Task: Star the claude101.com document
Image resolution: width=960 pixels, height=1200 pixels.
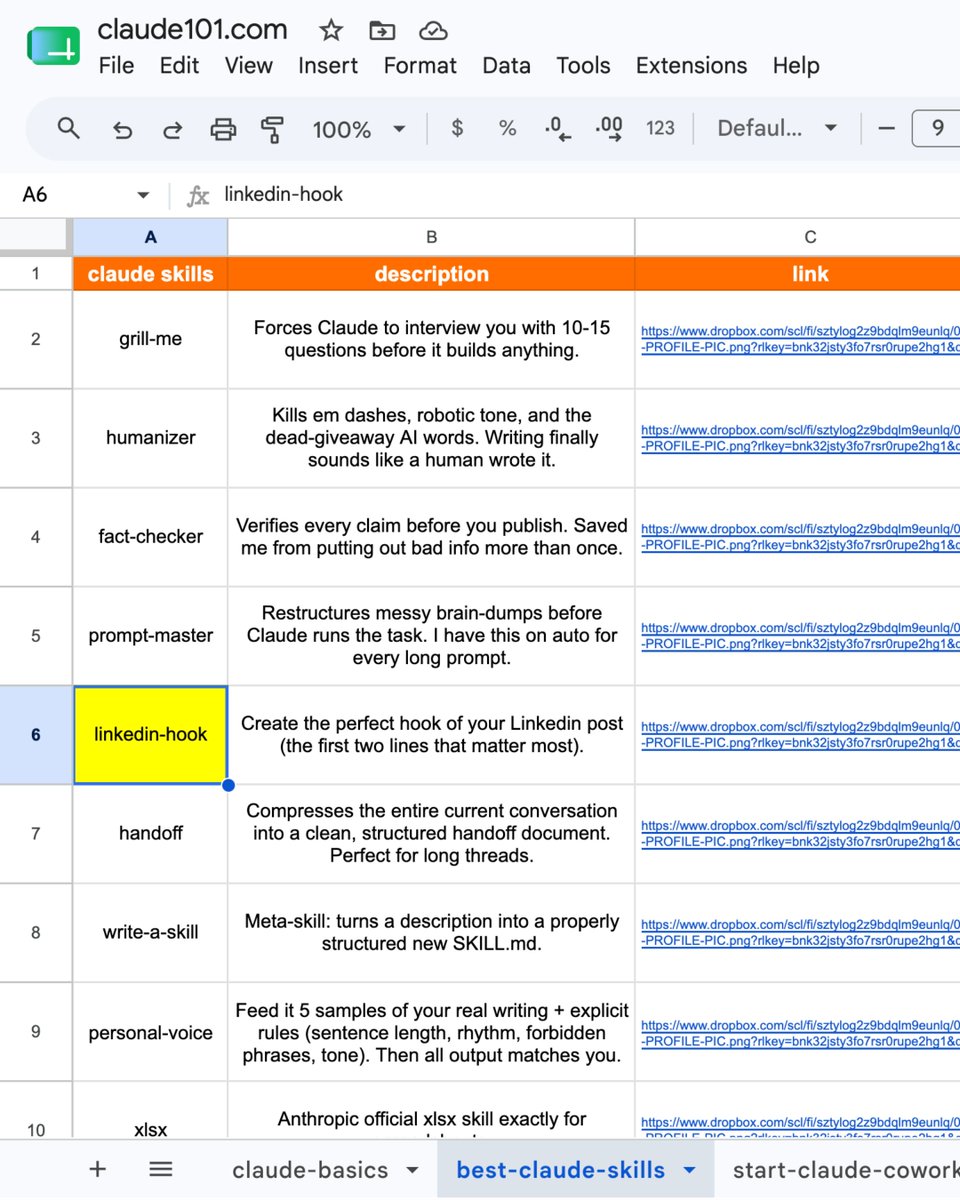Action: (x=330, y=30)
